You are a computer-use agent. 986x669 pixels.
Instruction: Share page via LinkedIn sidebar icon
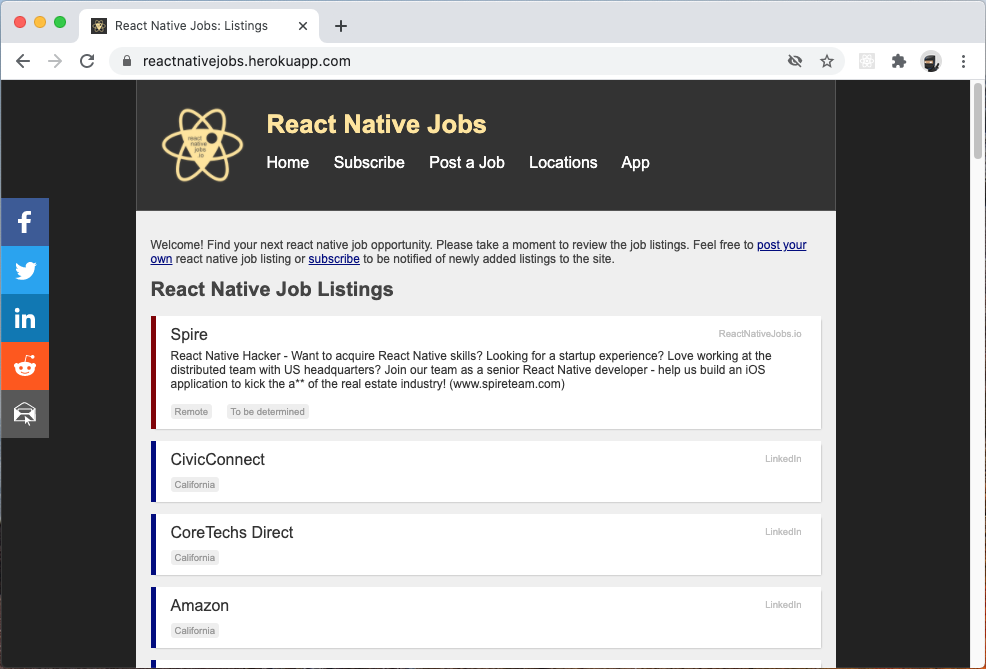tap(25, 318)
